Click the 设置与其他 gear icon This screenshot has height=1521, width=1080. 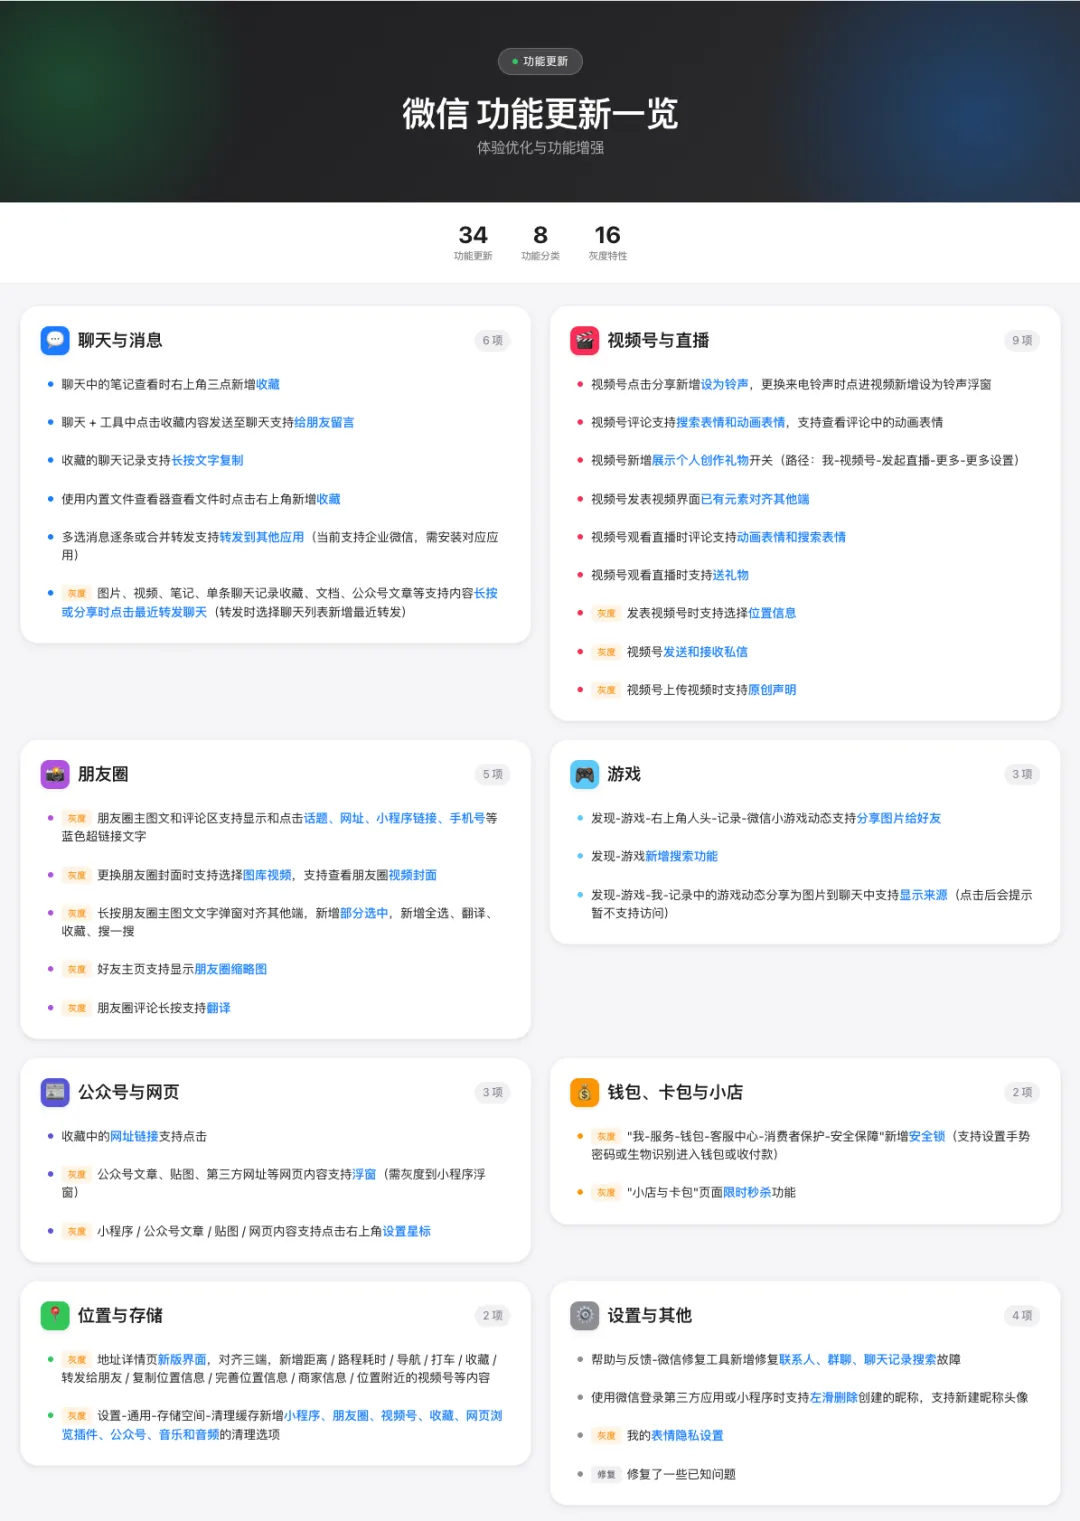[584, 1315]
